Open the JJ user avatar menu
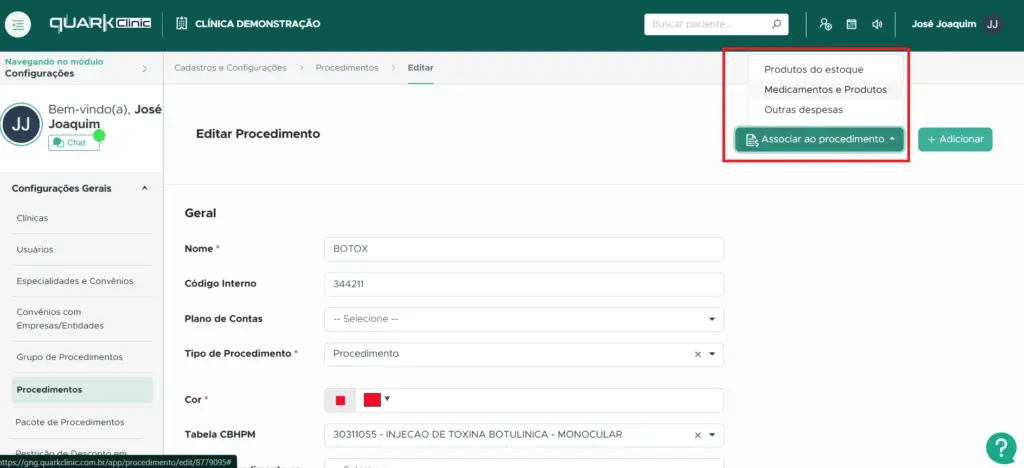This screenshot has height=468, width=1024. [x=992, y=24]
